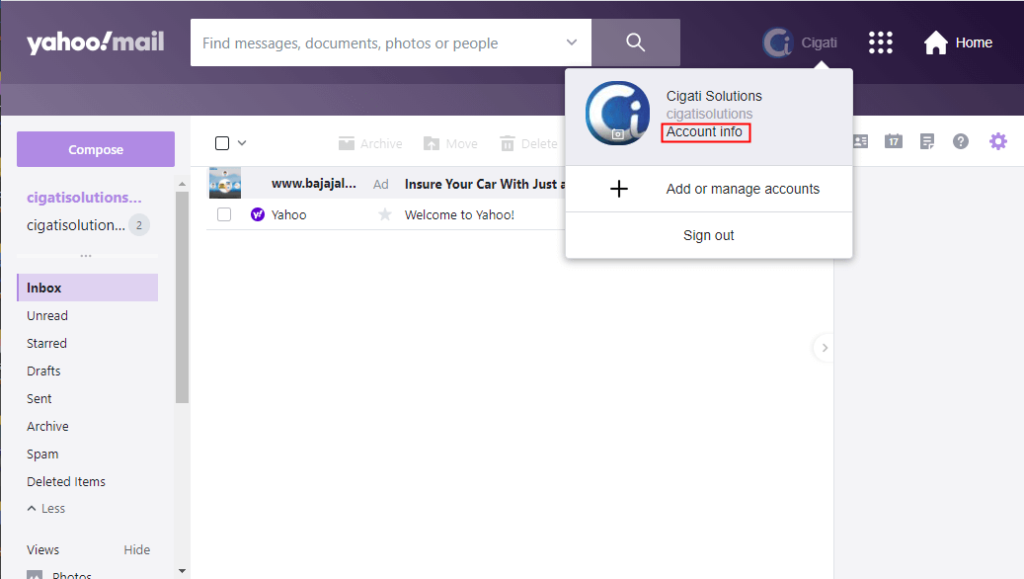Screen dimensions: 1024x579
Task: Open the Yahoo apps grid icon
Action: 880,43
